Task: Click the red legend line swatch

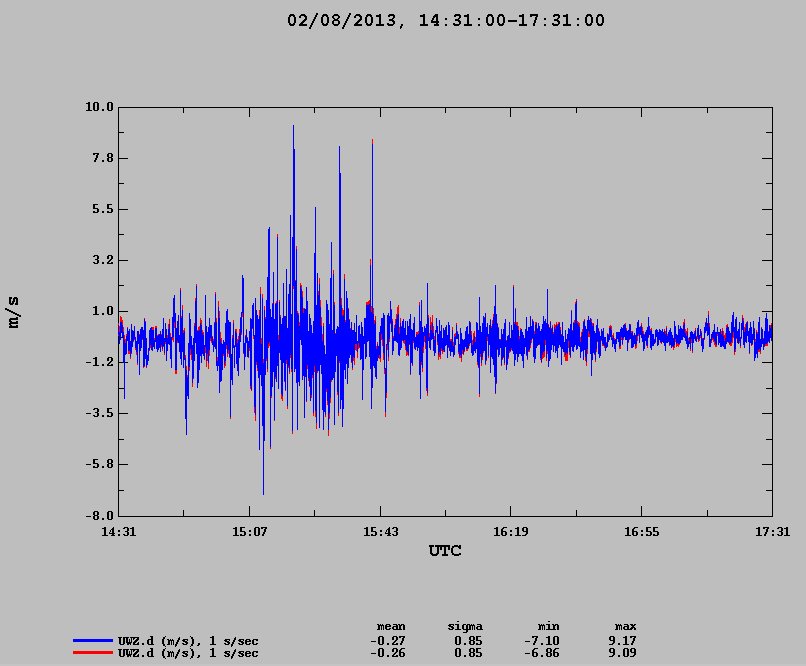Action: pyautogui.click(x=93, y=653)
